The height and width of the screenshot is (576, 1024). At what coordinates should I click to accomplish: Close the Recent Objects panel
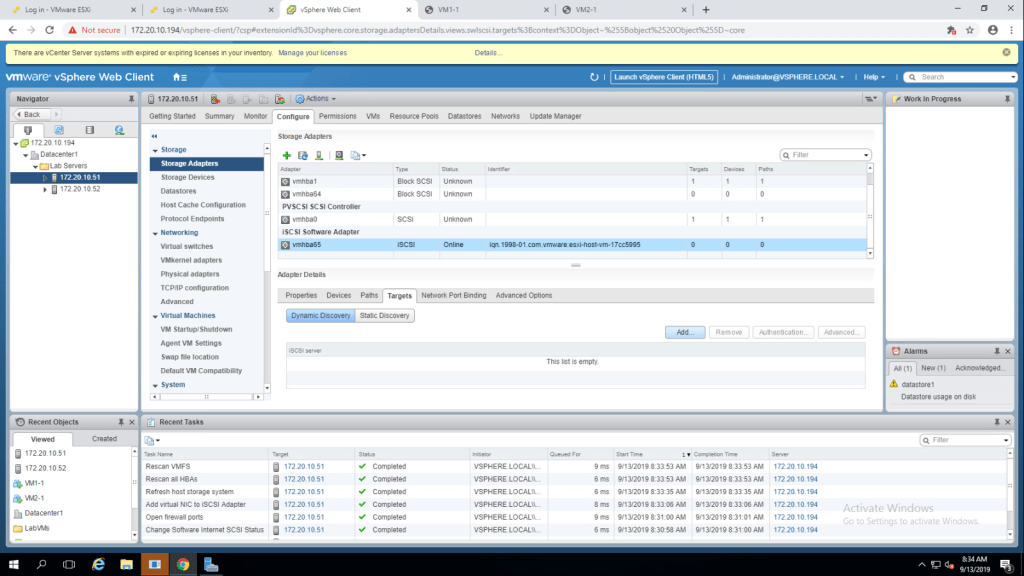tap(131, 422)
